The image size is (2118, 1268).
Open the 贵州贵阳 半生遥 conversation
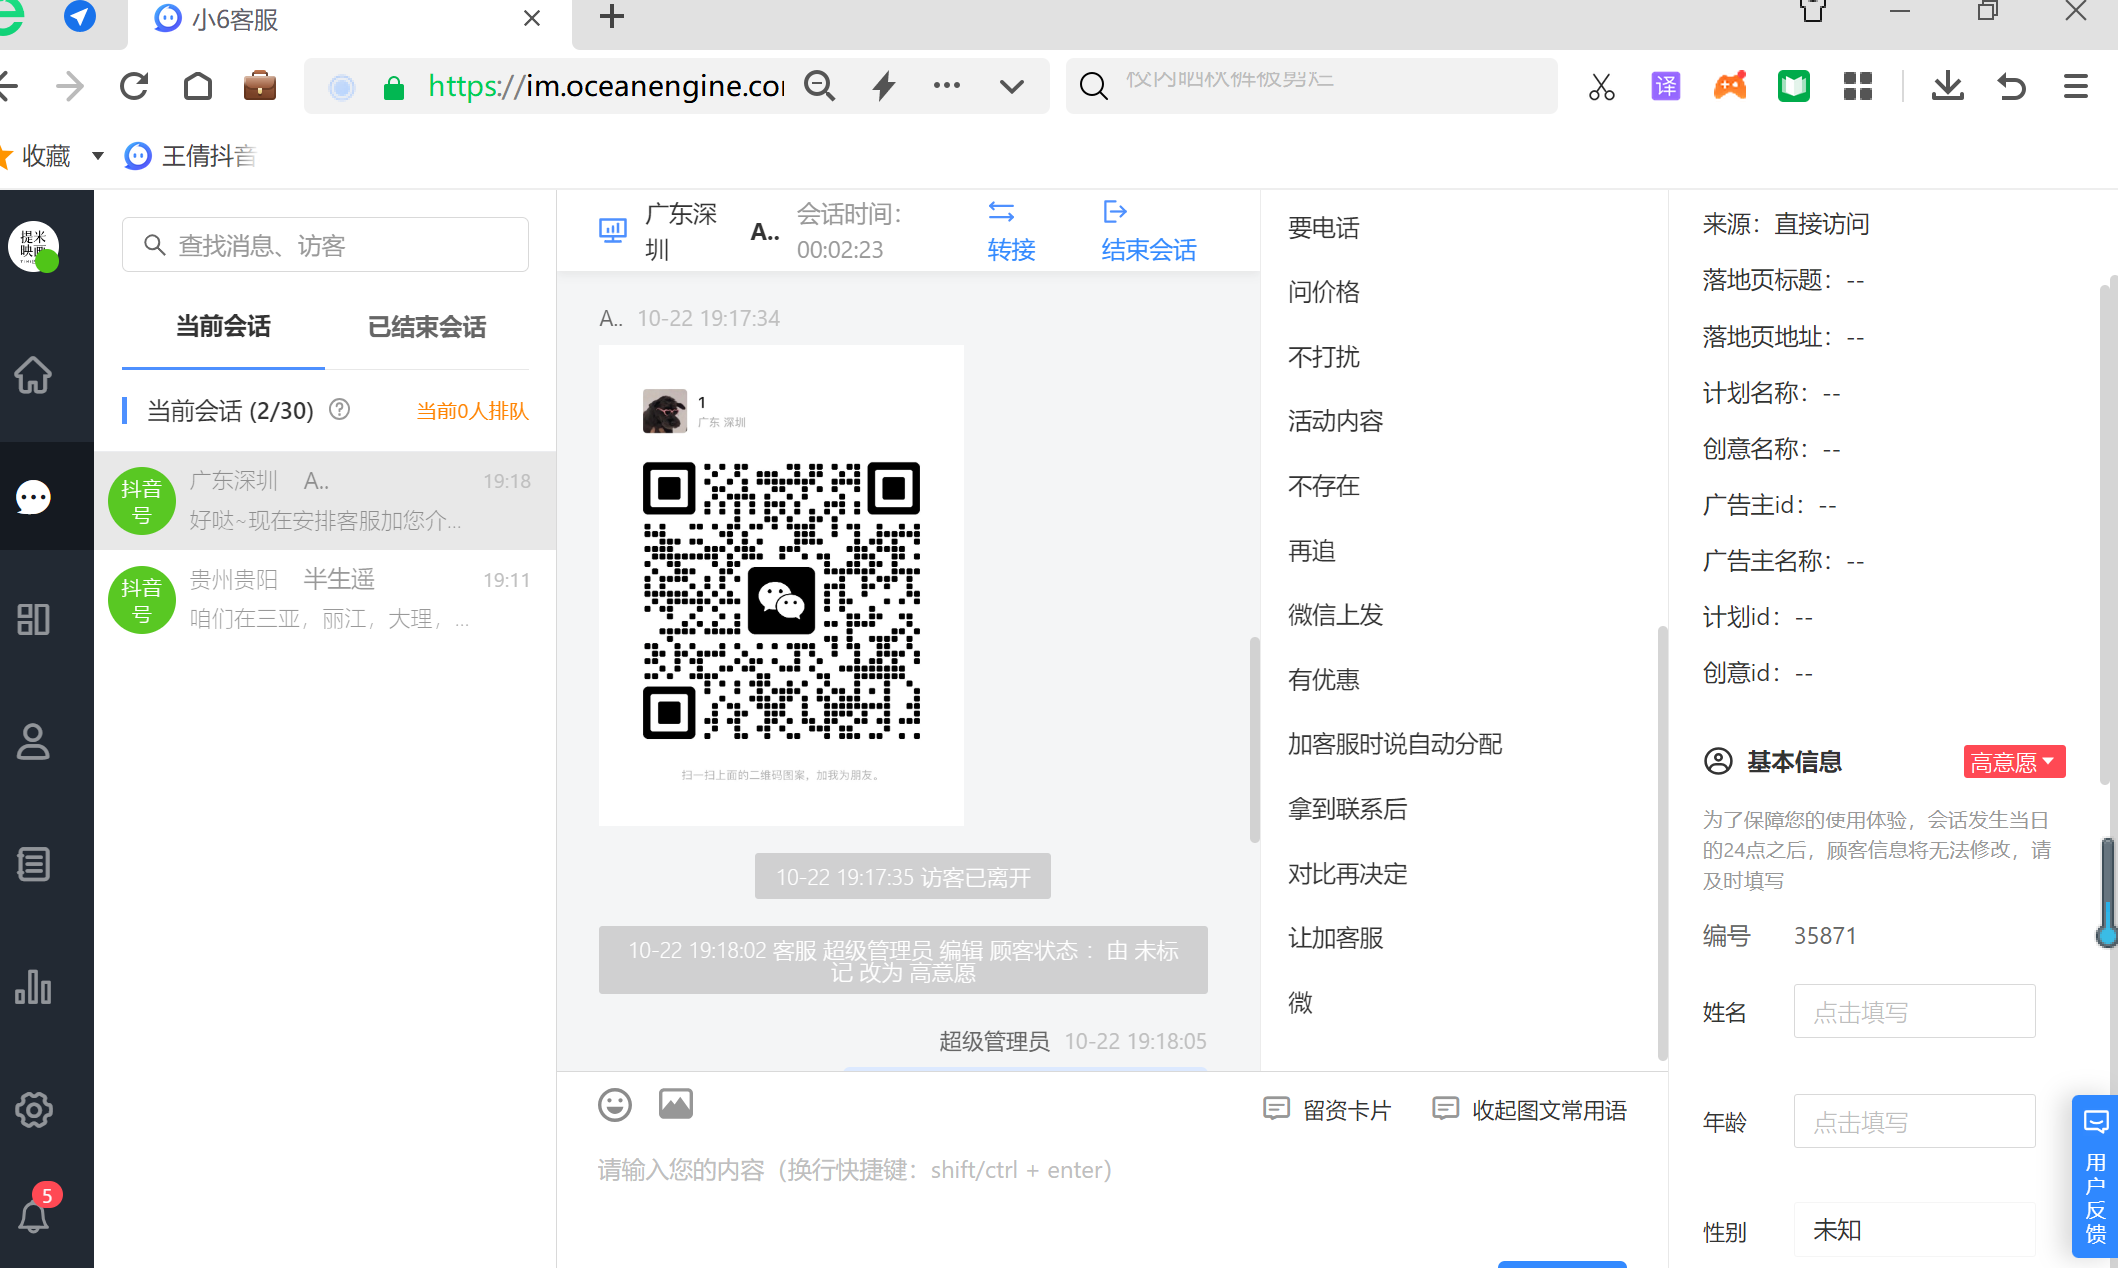coord(325,599)
